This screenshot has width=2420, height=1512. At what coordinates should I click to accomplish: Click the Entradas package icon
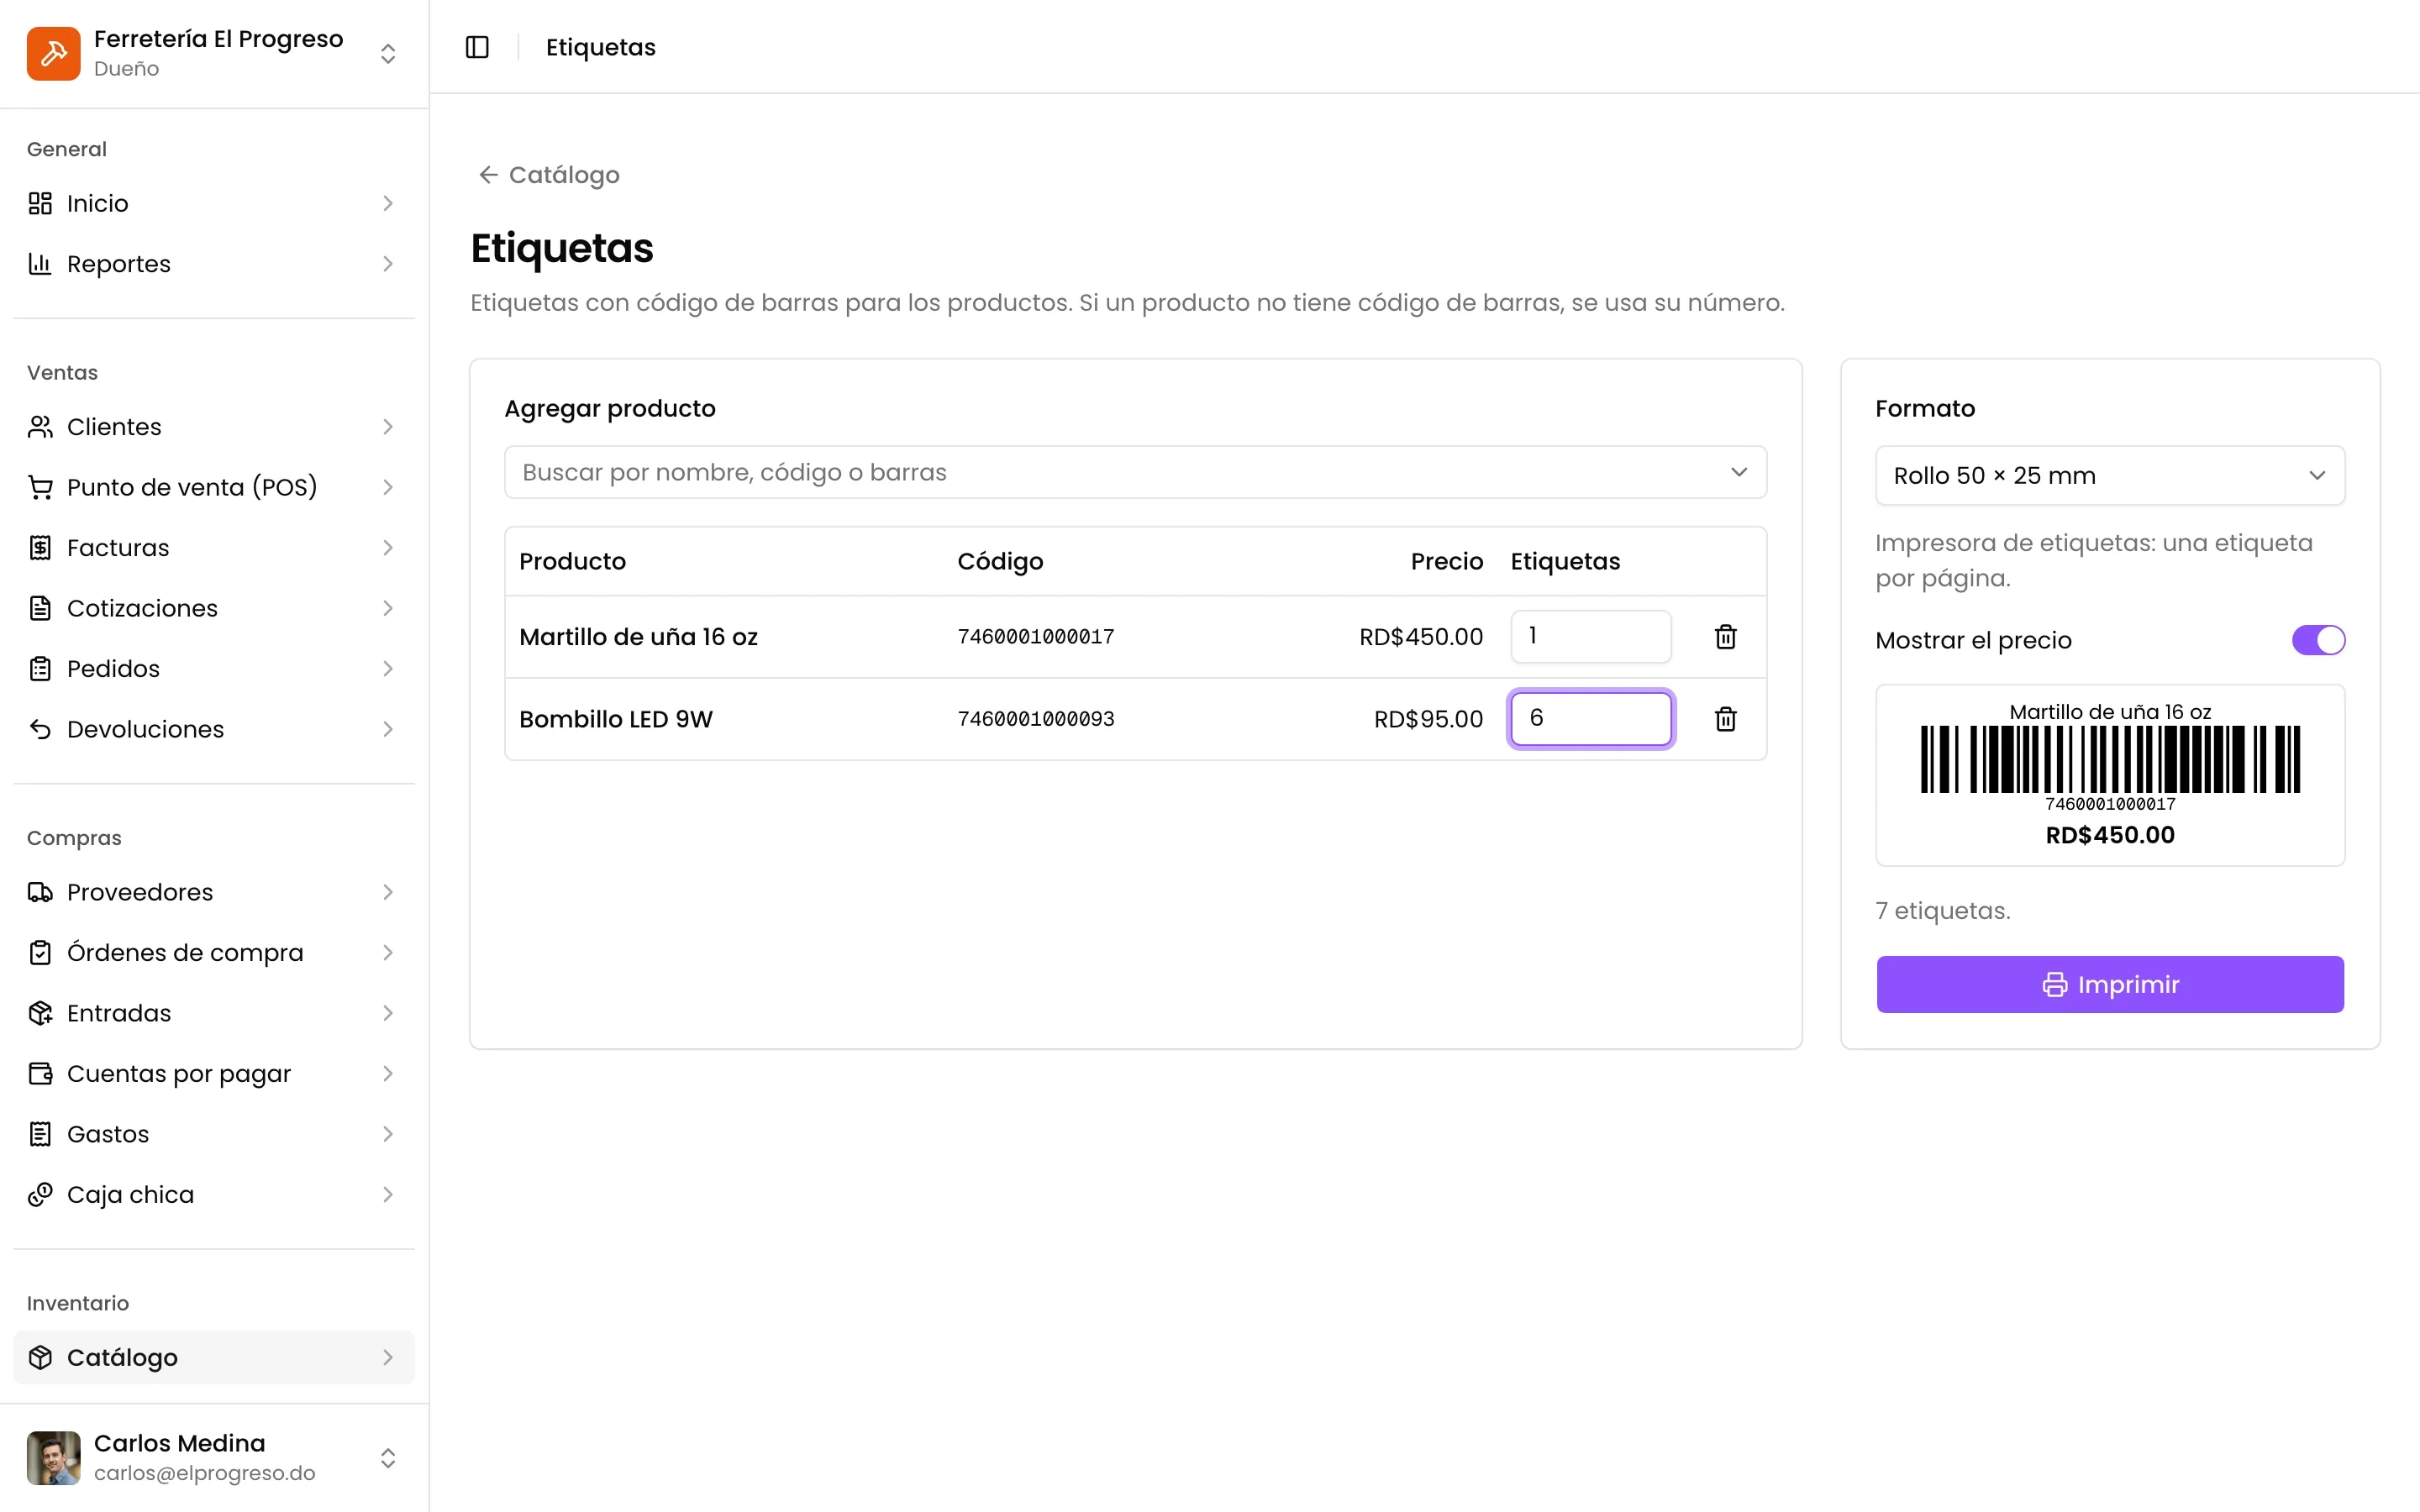[x=40, y=1013]
